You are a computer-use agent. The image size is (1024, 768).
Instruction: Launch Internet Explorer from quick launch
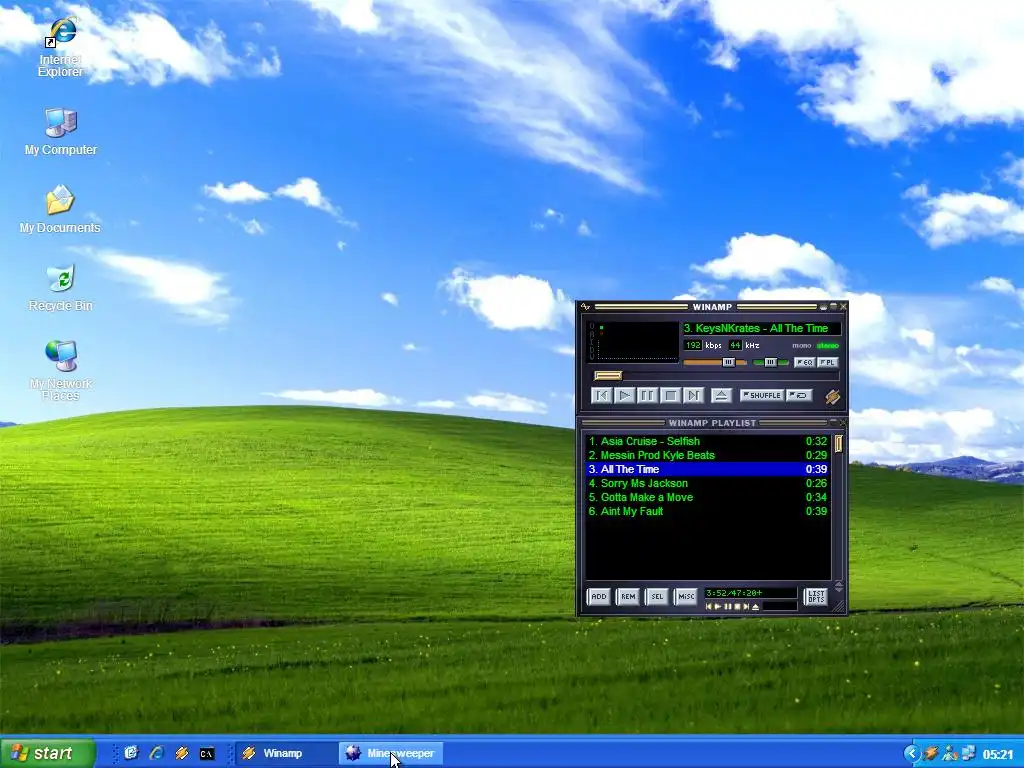point(157,754)
